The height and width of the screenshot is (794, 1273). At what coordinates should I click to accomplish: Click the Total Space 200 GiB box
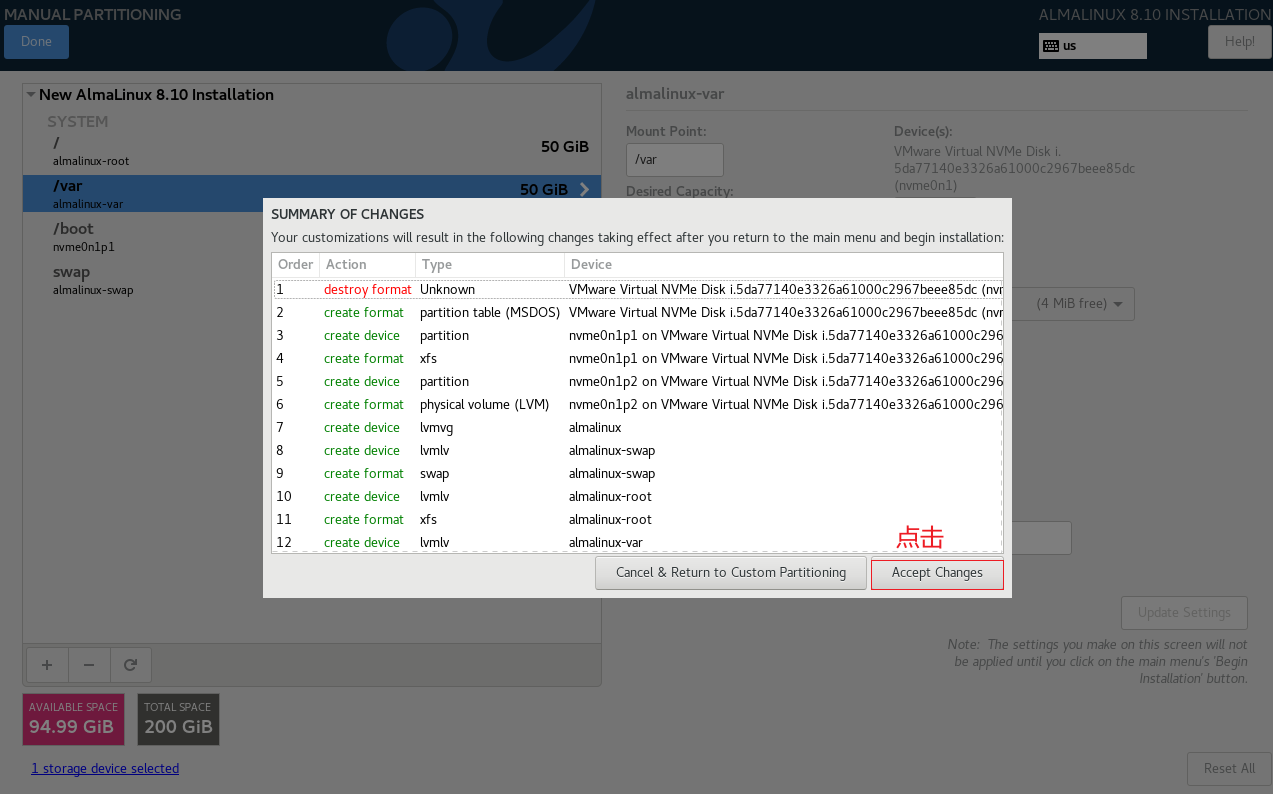(x=178, y=719)
